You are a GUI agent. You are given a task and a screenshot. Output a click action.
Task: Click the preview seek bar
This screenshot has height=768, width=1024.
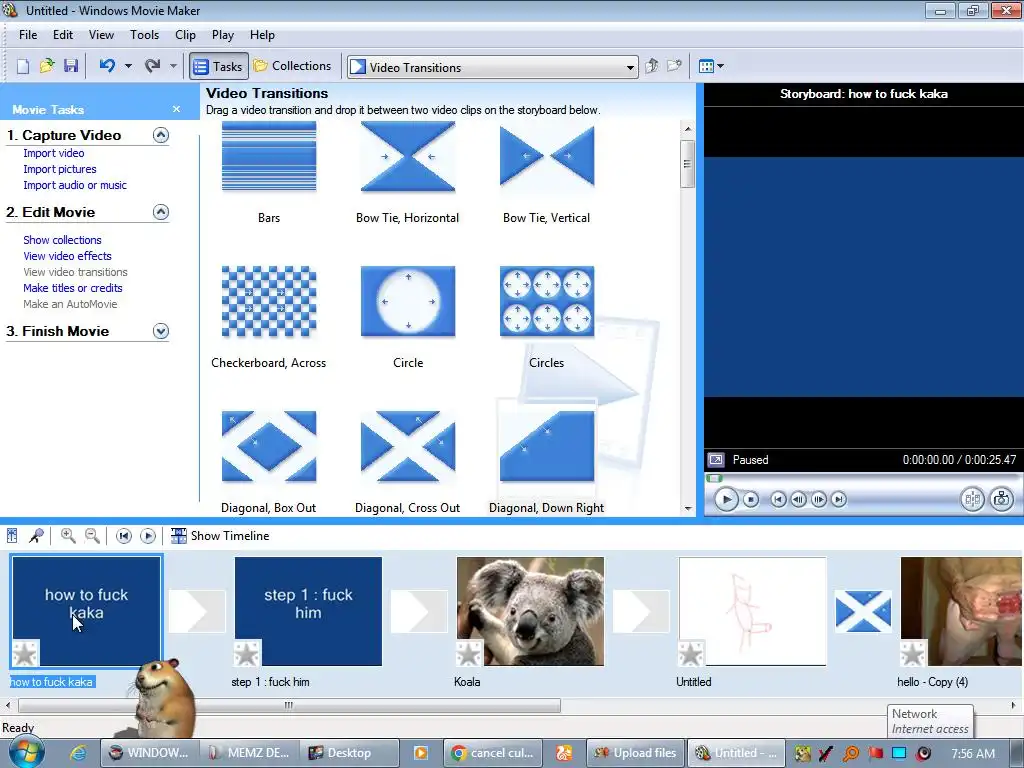(862, 479)
